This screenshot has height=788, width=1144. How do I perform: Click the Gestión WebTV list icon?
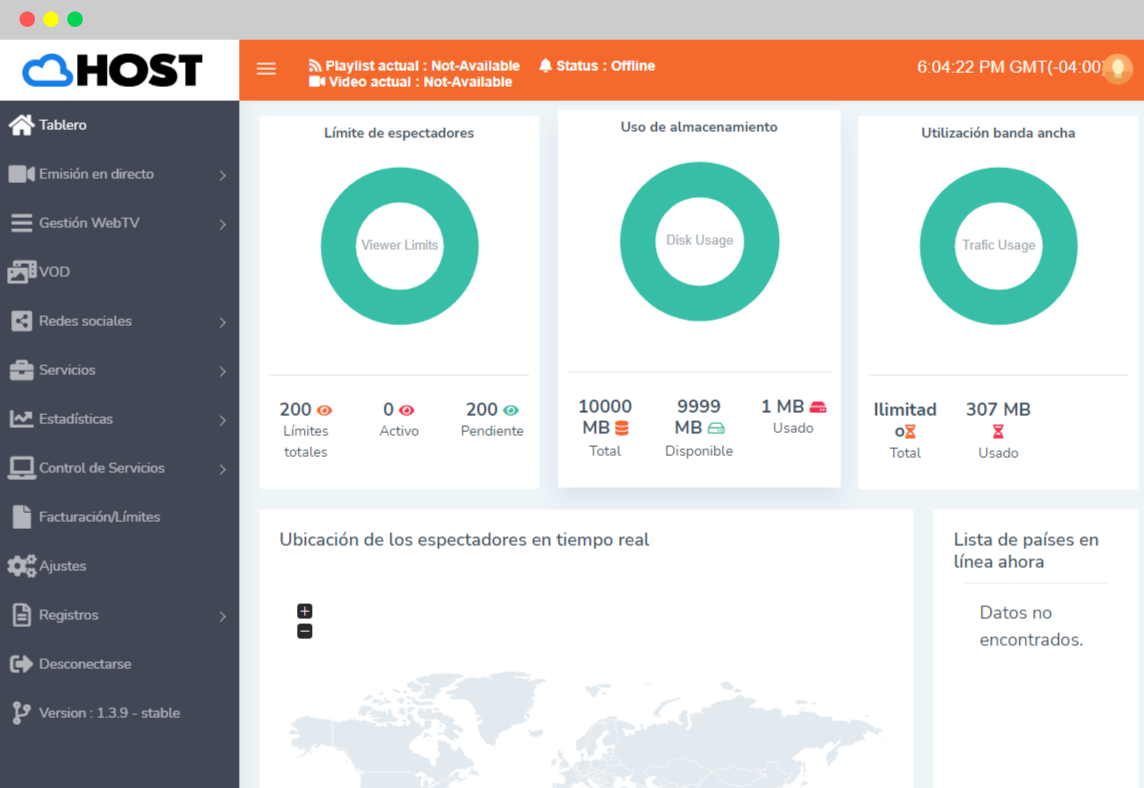(x=21, y=223)
